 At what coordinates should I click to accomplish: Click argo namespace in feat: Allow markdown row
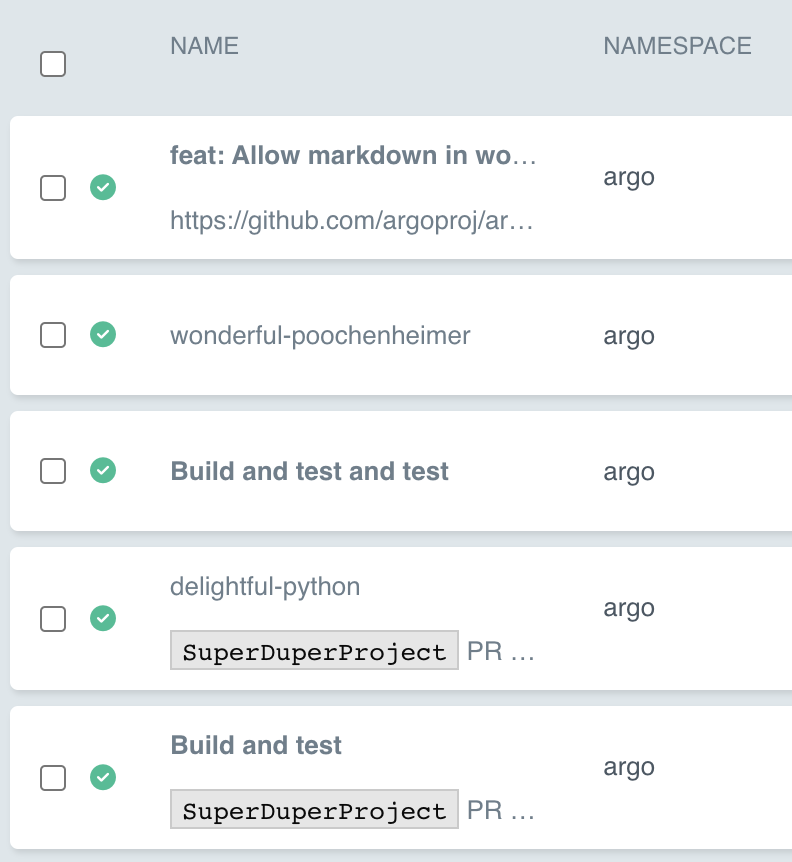629,177
